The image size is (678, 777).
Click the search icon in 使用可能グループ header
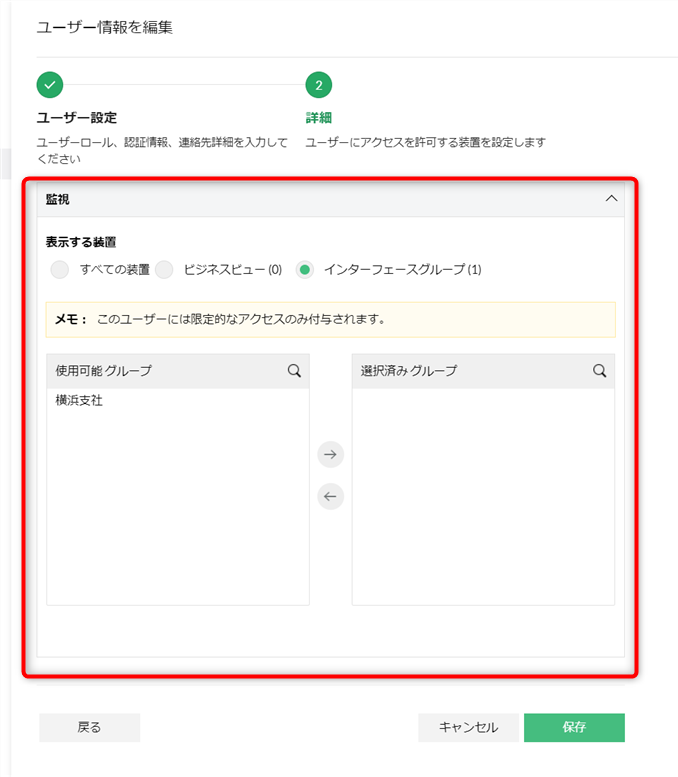294,370
